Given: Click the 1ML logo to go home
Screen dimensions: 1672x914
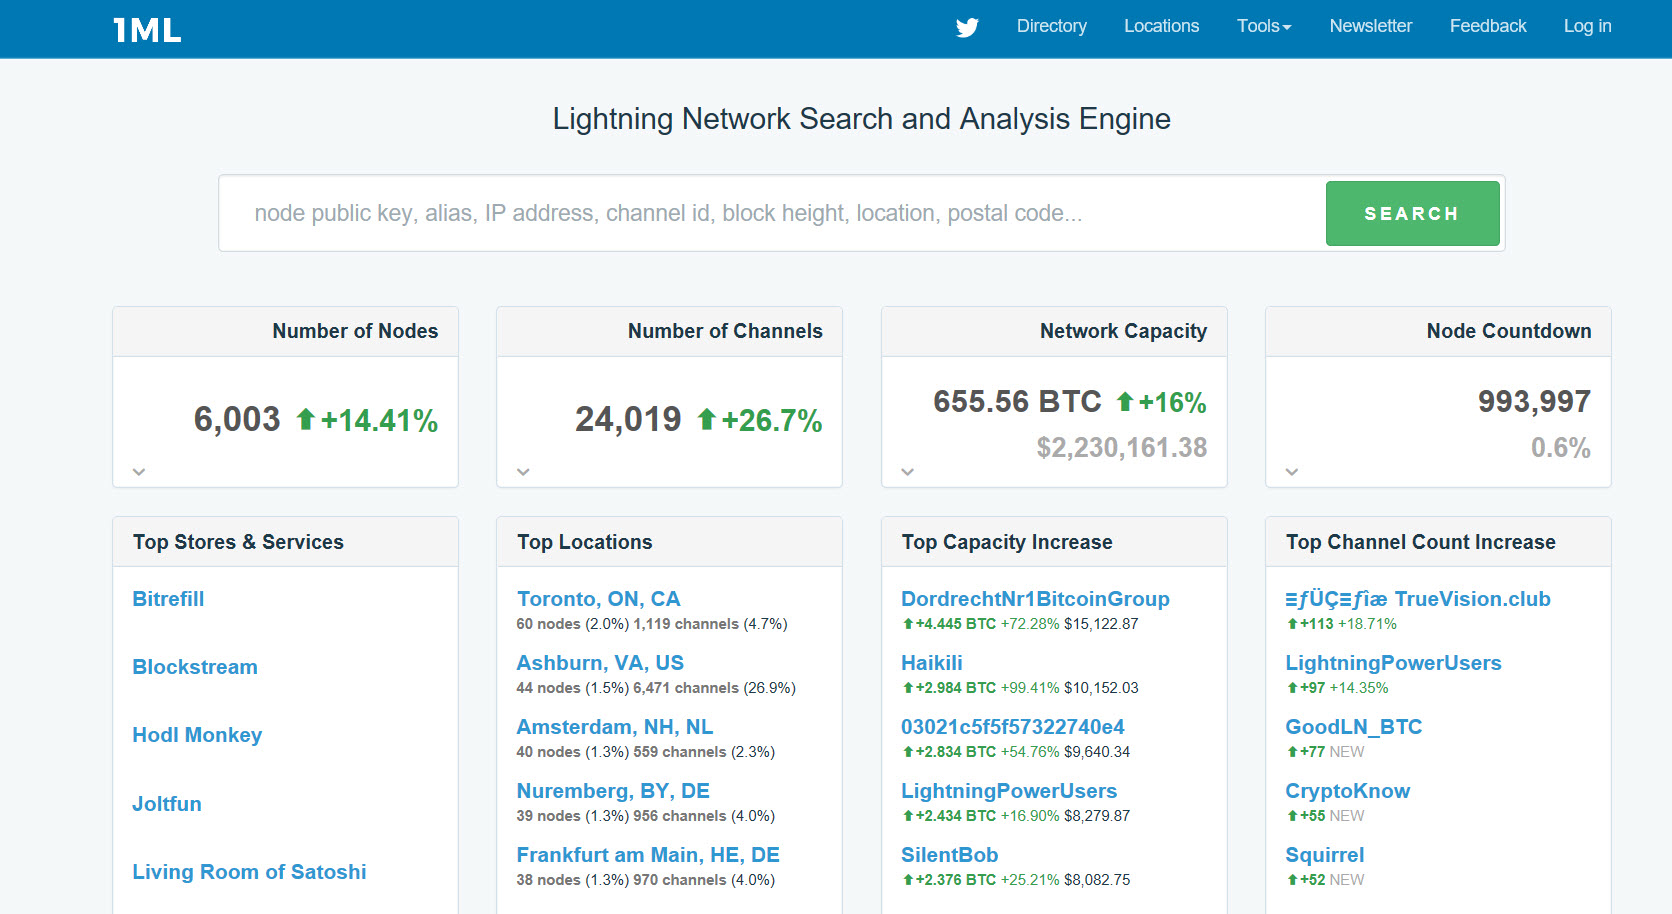Looking at the screenshot, I should [x=145, y=29].
